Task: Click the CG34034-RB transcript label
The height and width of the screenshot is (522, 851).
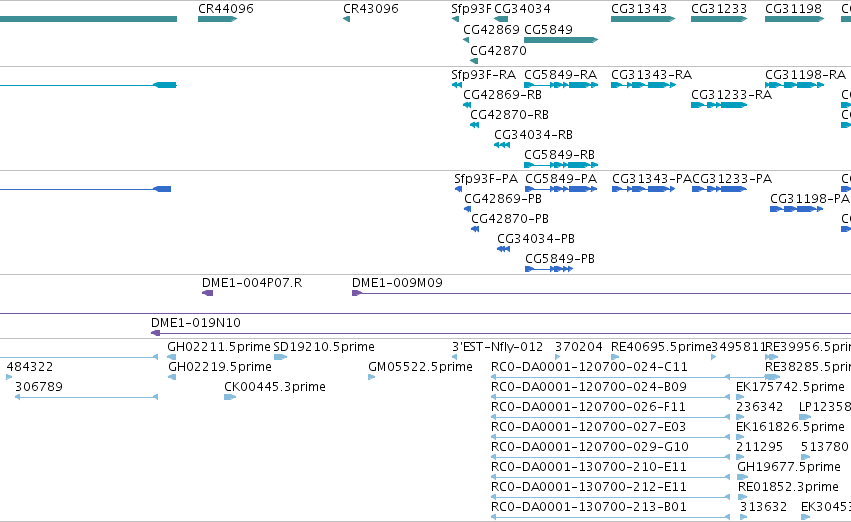Action: pyautogui.click(x=533, y=135)
